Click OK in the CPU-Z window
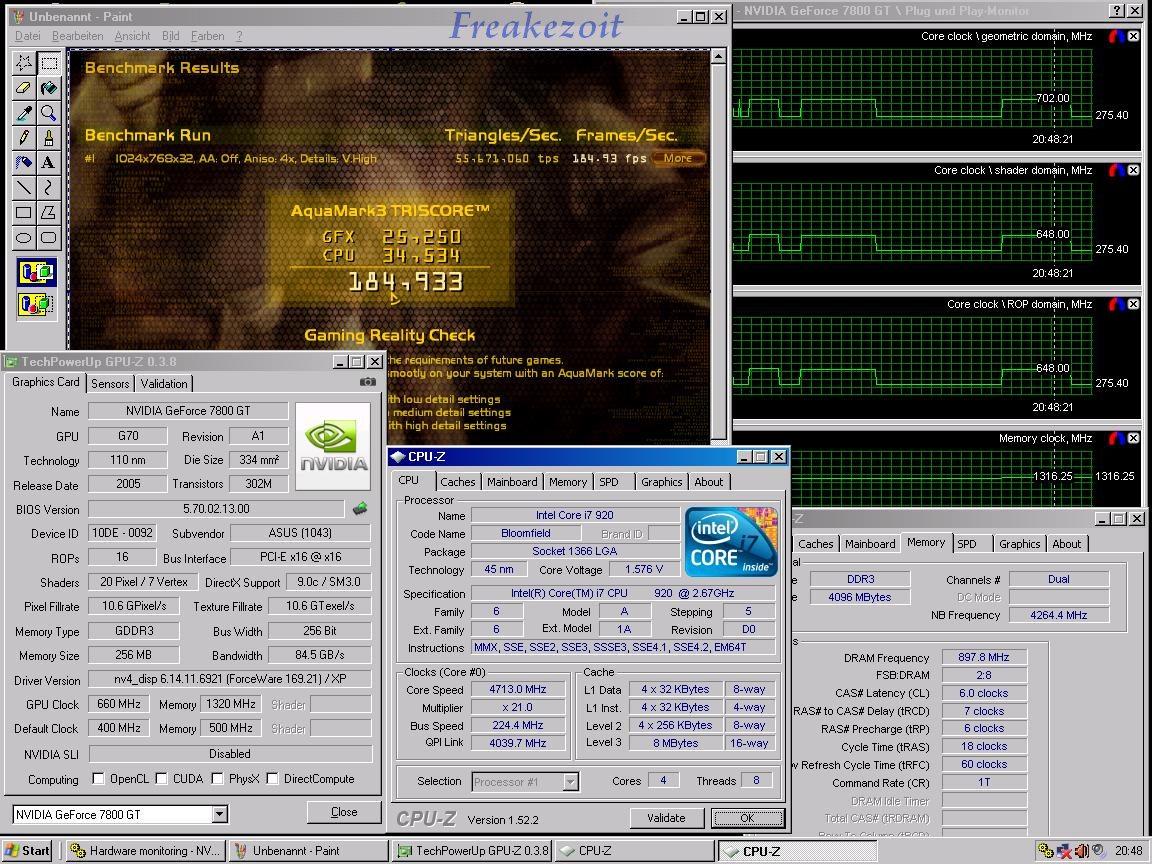 (x=747, y=818)
